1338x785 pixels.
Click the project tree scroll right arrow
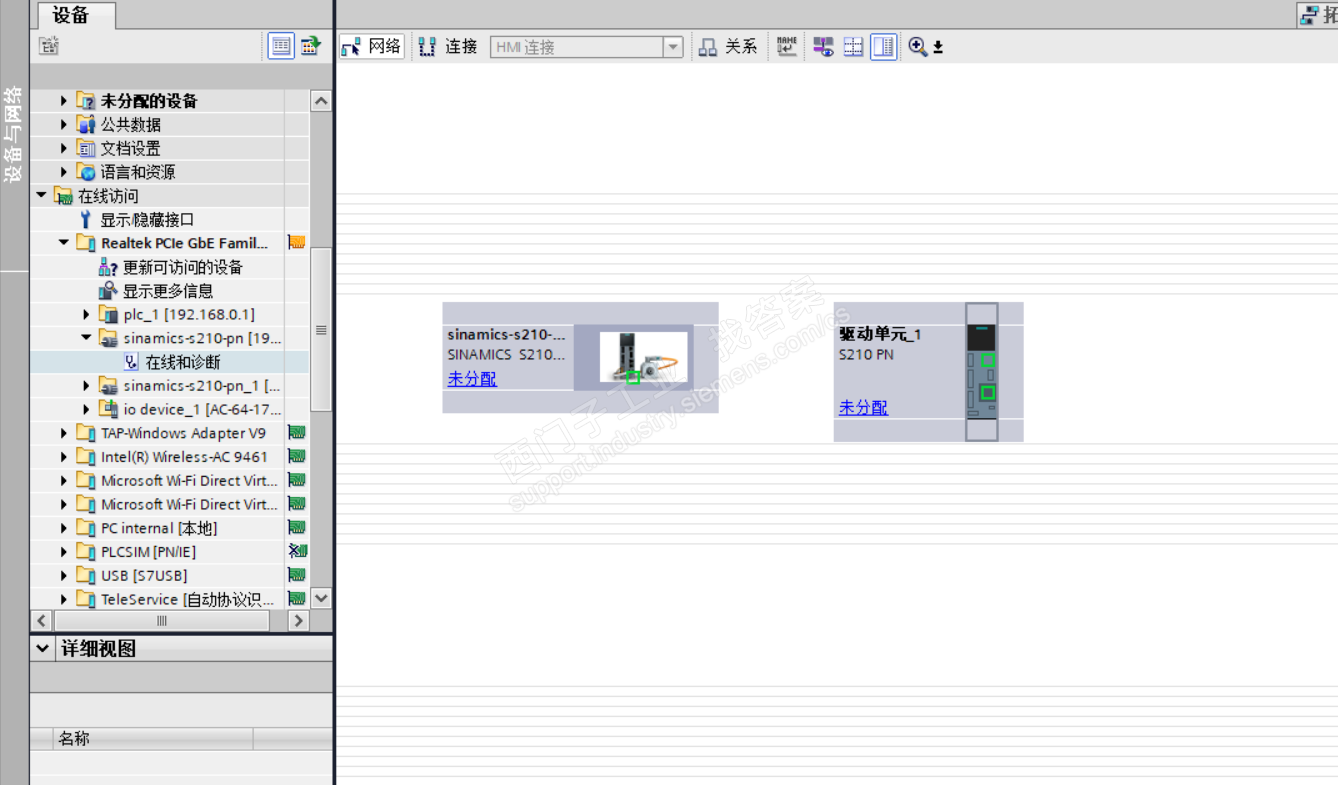298,621
